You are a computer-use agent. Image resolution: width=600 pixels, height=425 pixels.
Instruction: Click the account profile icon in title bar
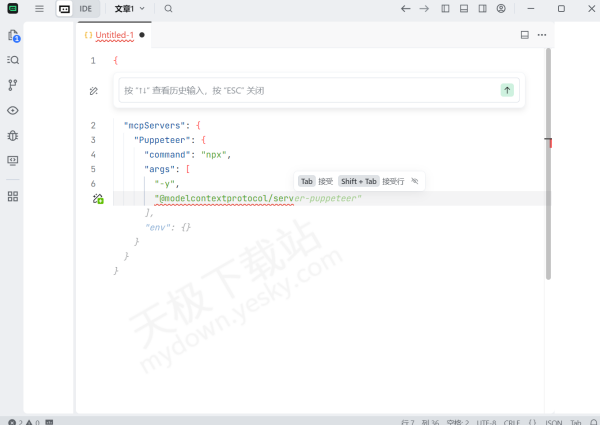click(501, 8)
